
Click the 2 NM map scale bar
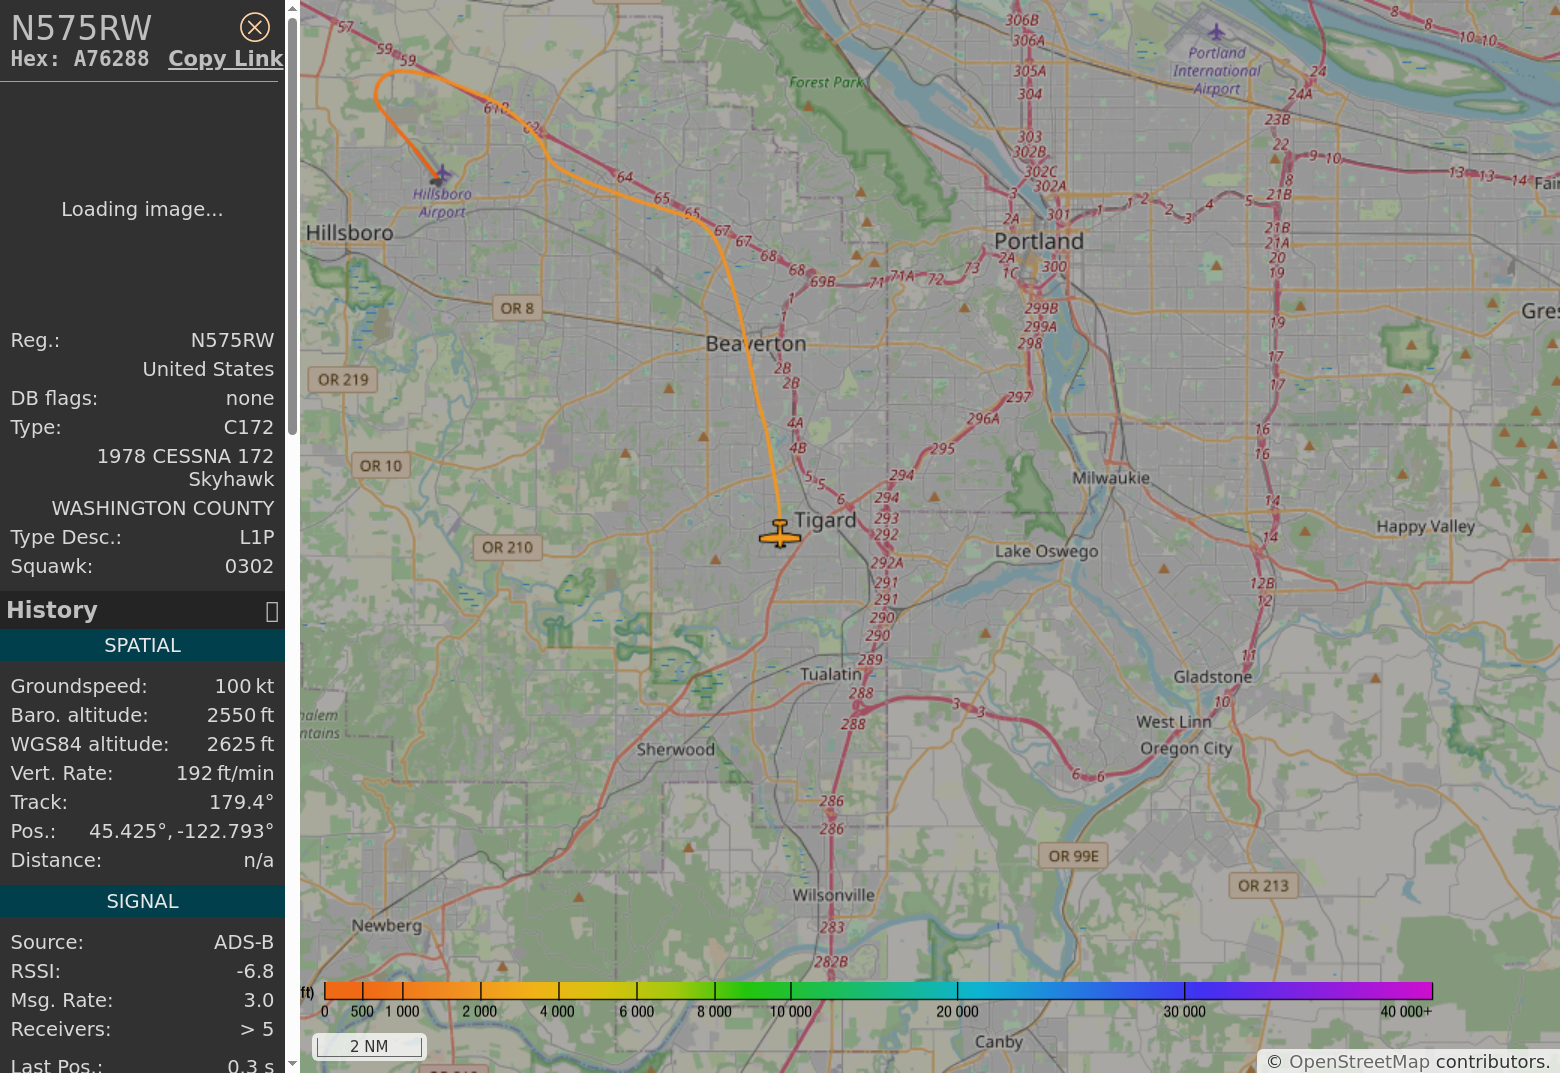[369, 1046]
